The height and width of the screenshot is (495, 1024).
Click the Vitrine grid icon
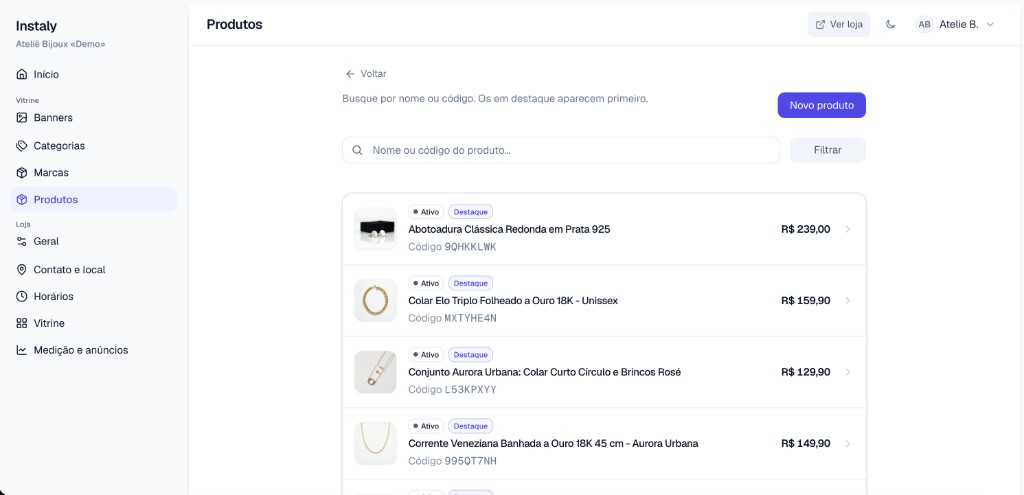22,323
